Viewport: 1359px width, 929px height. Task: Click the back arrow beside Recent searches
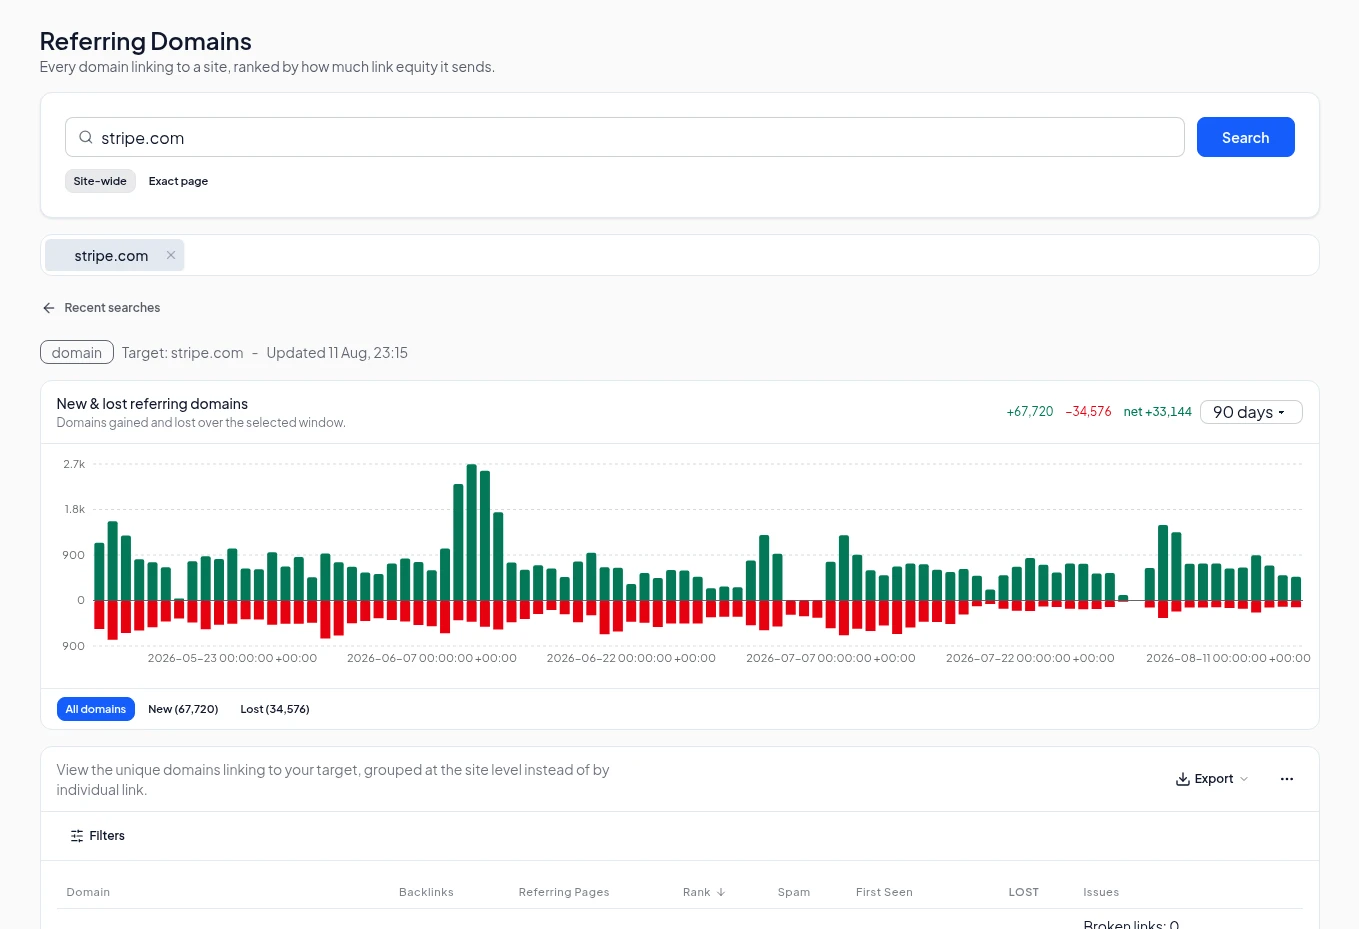49,308
